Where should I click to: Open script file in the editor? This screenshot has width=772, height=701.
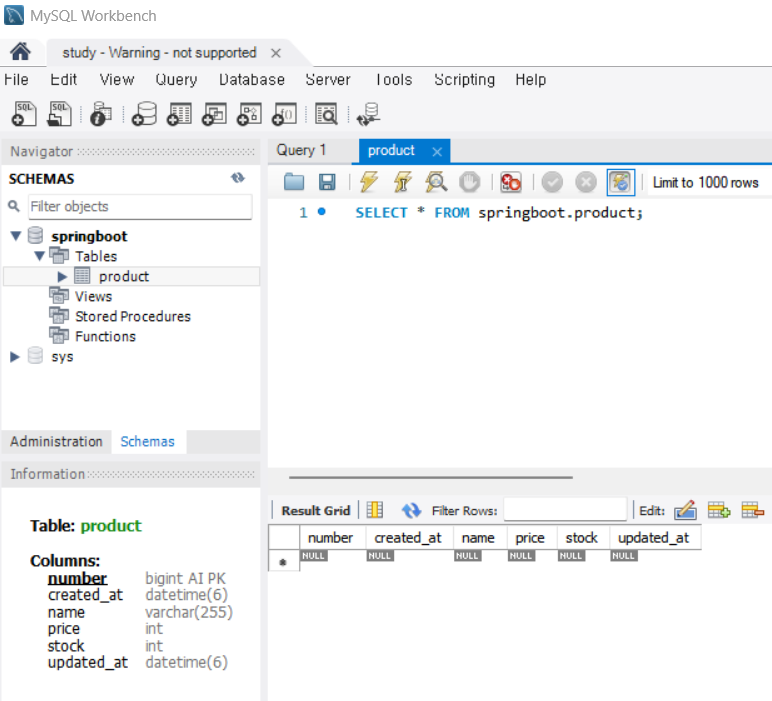click(x=294, y=182)
